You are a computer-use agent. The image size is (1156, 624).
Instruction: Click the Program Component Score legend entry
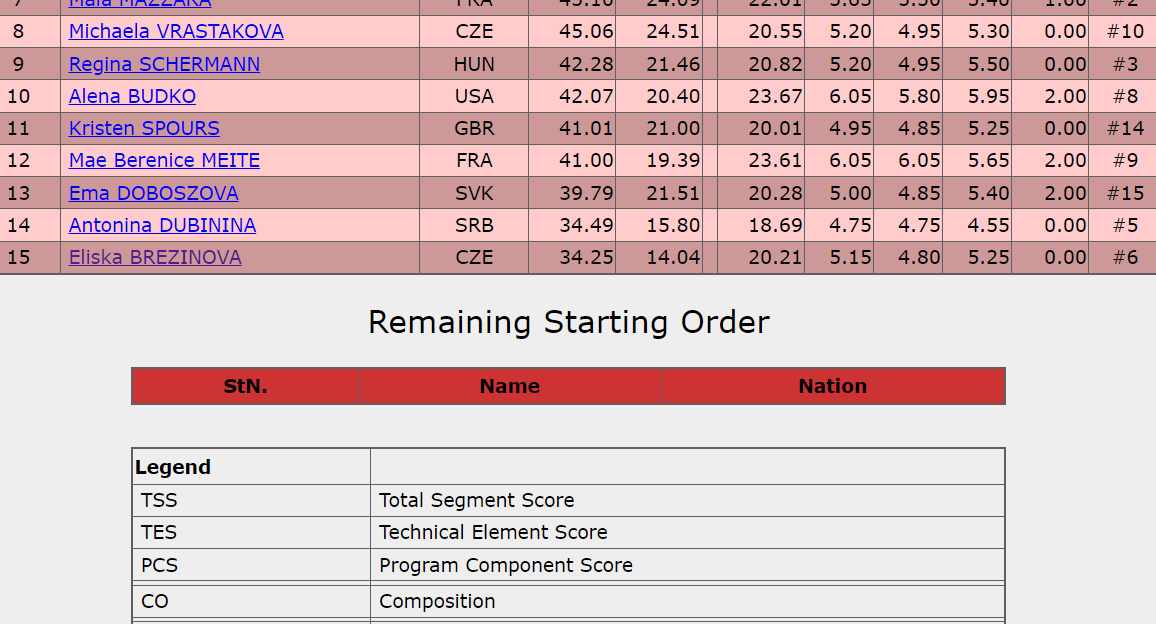point(505,565)
